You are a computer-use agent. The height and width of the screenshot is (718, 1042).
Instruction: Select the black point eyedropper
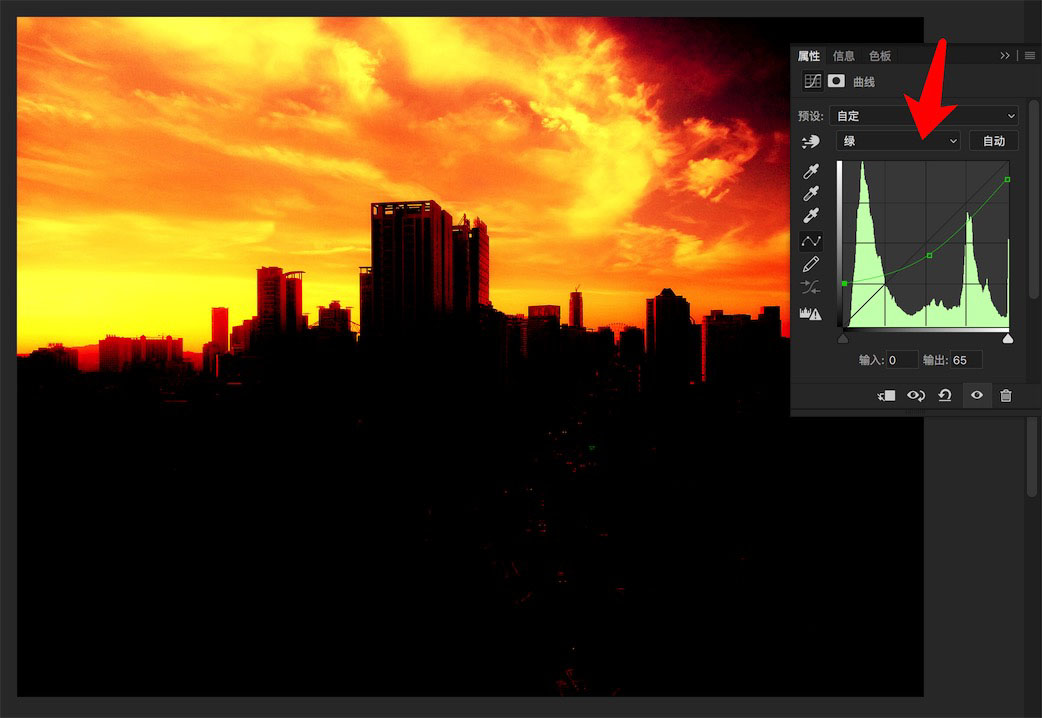pos(811,171)
